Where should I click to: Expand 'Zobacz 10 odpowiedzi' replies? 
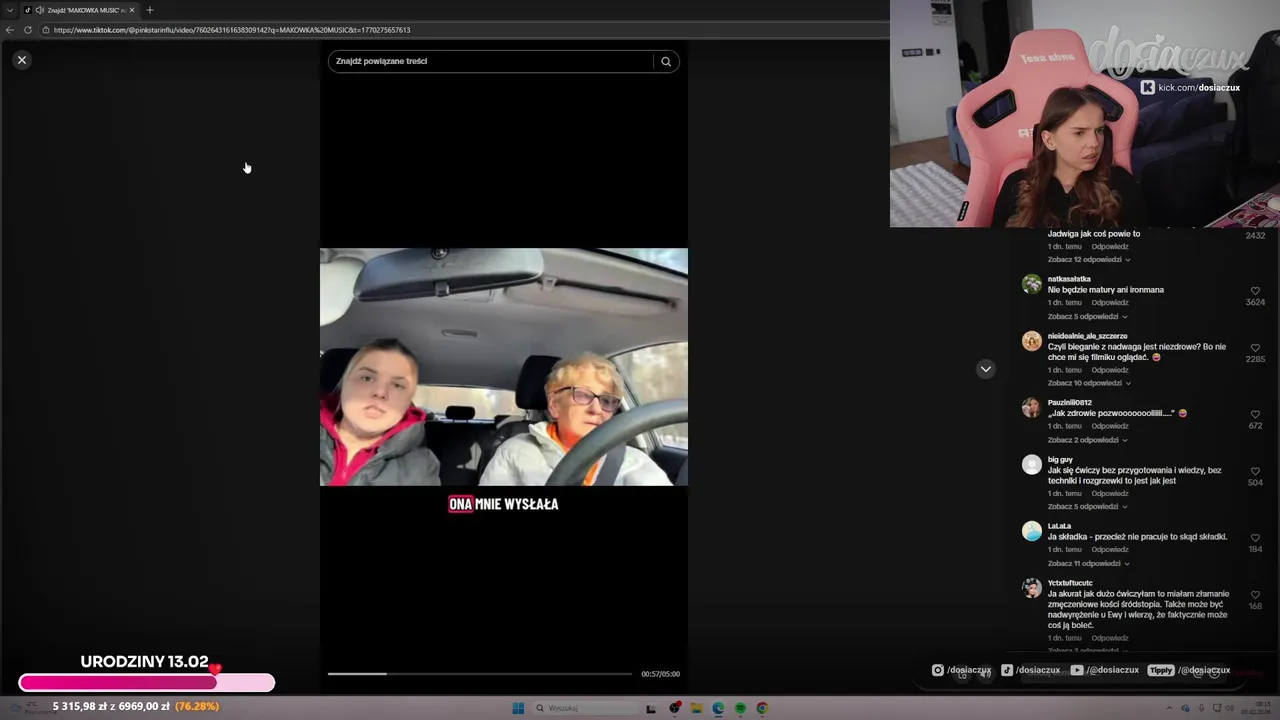coord(1088,383)
